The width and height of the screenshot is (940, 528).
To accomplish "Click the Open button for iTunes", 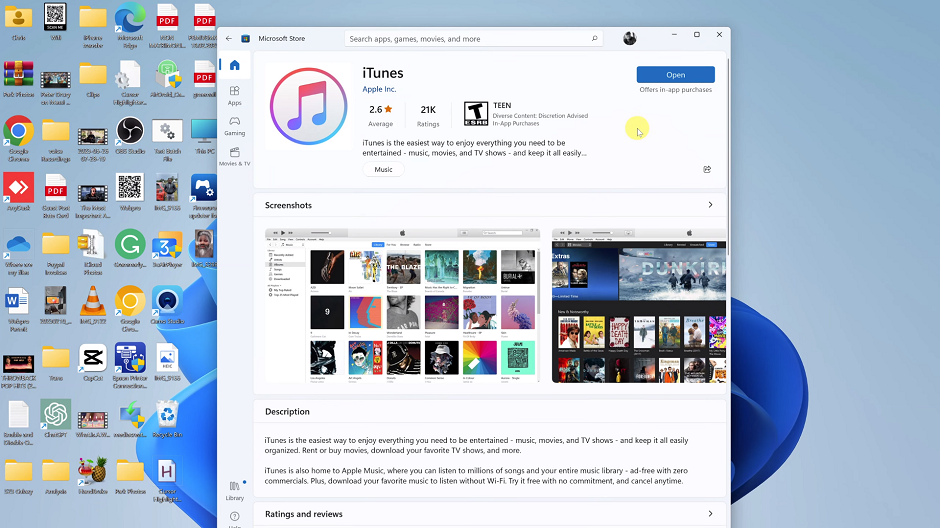I will 675,75.
